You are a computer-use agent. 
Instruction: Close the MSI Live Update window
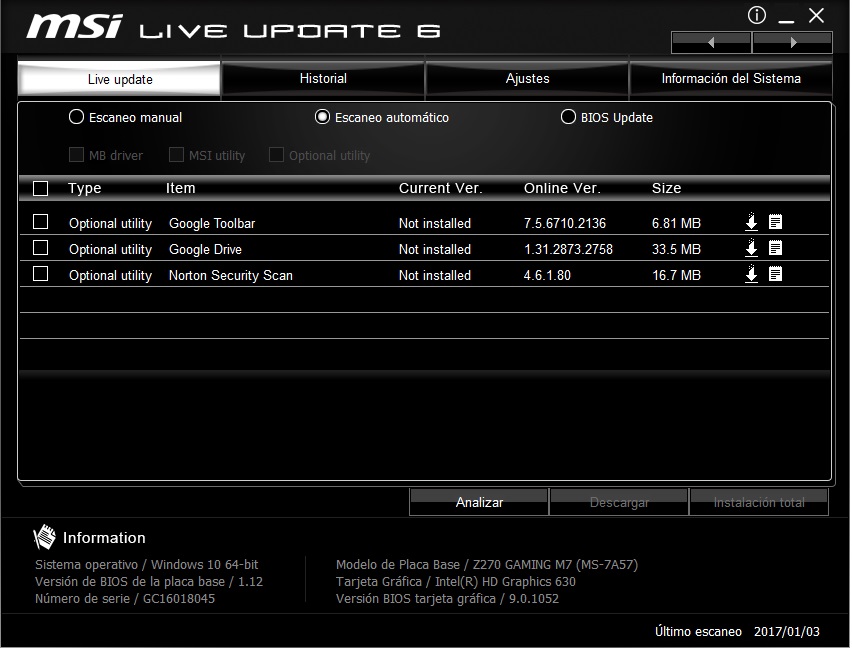(x=816, y=16)
